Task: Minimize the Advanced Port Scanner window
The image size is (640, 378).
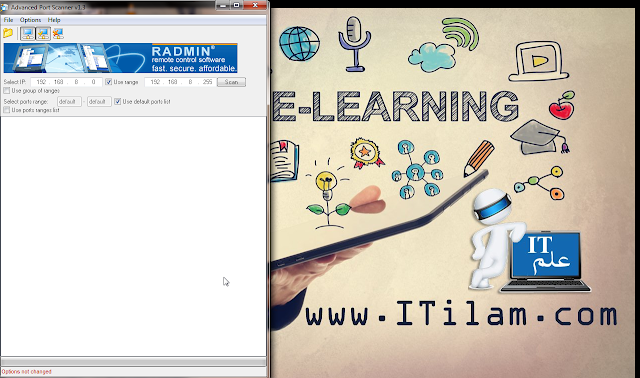Action: [x=222, y=5]
